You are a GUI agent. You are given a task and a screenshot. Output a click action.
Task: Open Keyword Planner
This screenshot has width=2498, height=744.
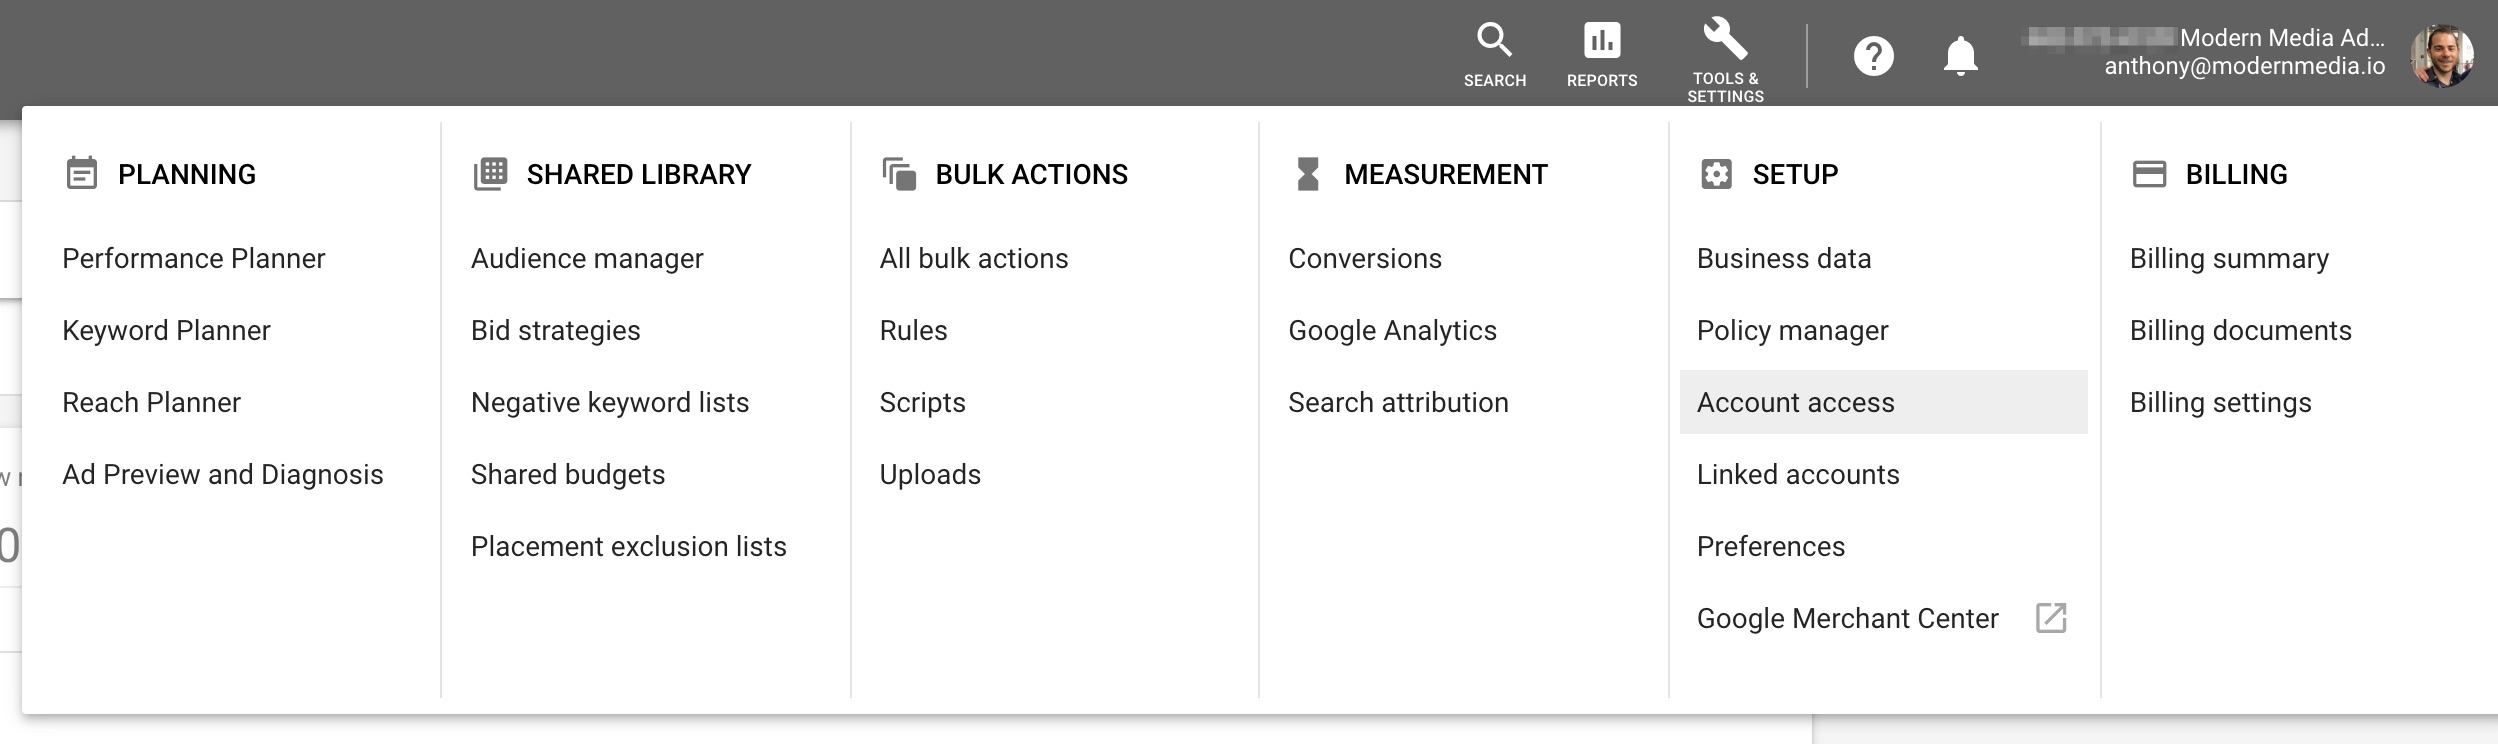[x=166, y=331]
